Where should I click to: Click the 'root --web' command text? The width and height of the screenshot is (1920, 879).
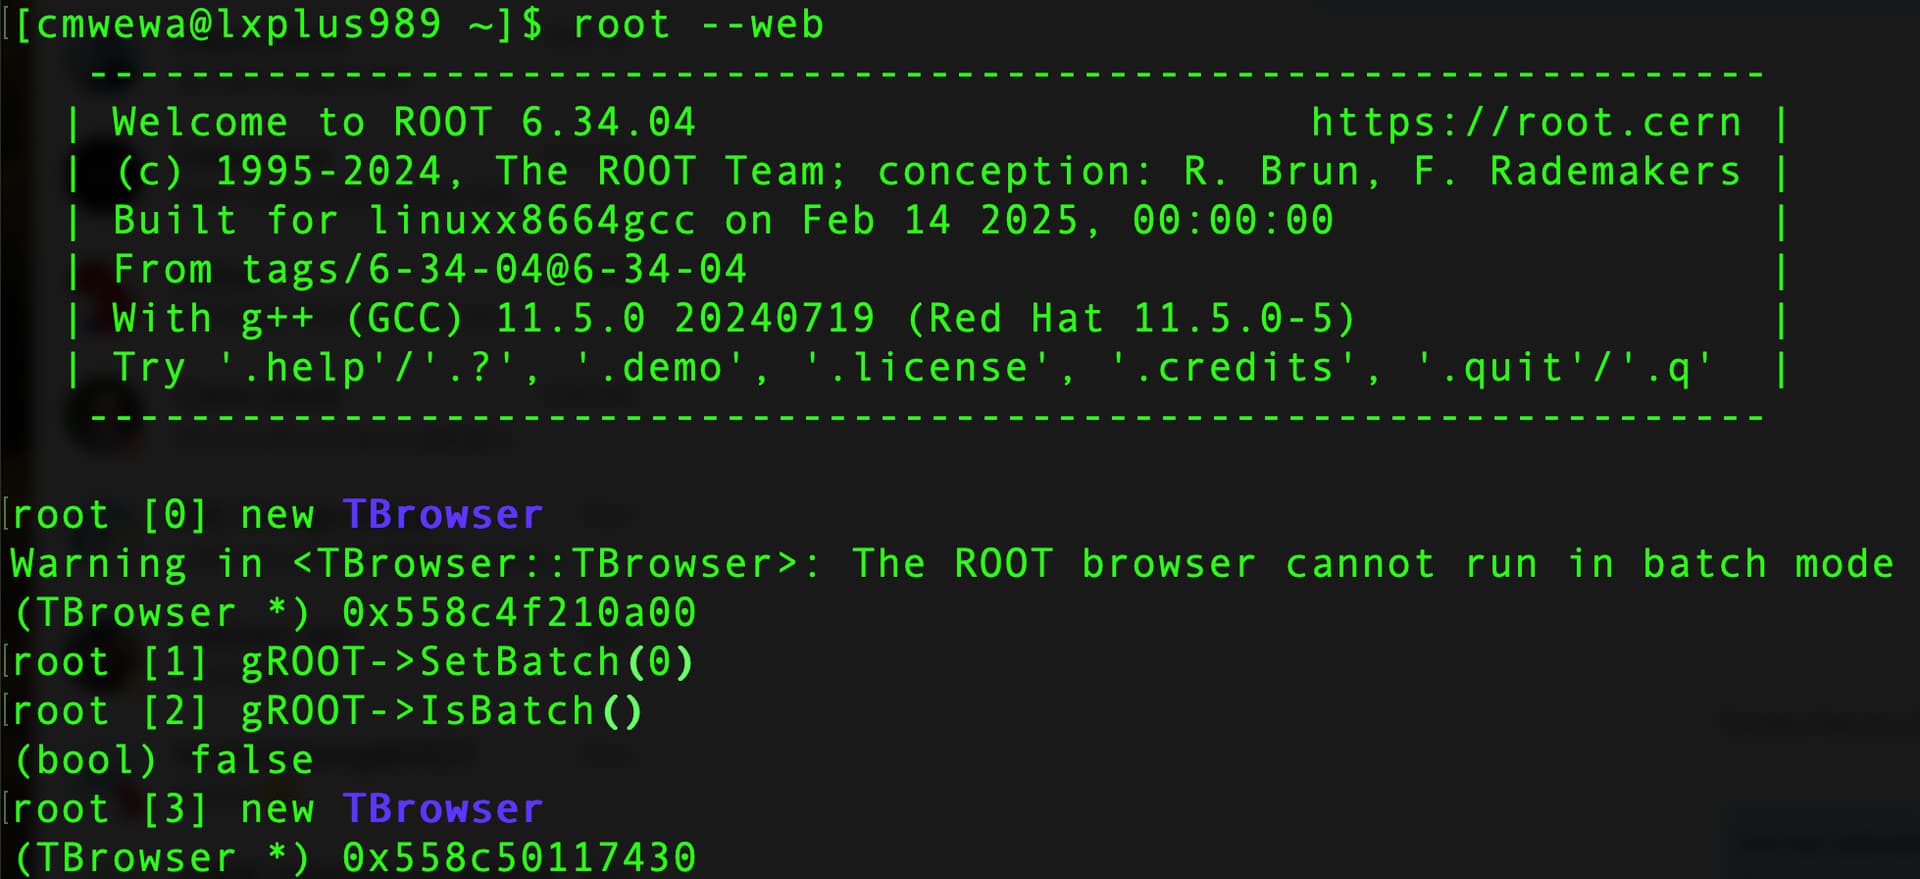click(x=698, y=24)
